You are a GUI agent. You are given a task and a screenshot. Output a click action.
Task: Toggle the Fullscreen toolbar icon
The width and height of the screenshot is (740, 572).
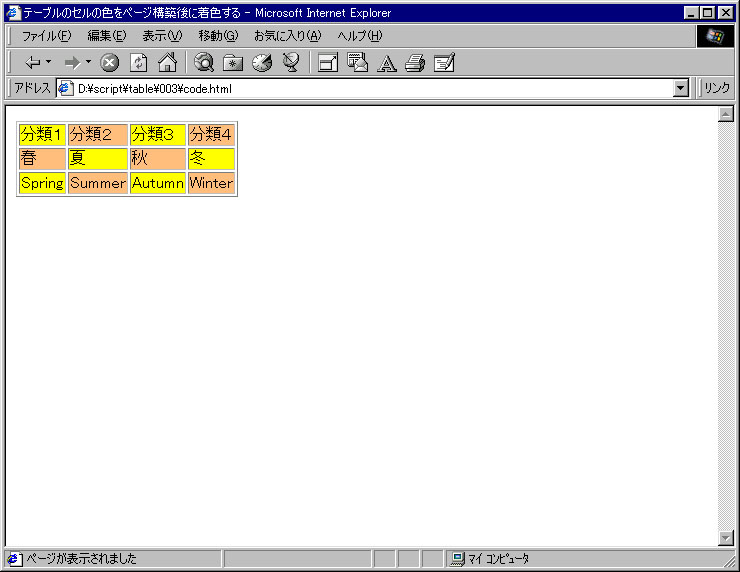pos(328,62)
